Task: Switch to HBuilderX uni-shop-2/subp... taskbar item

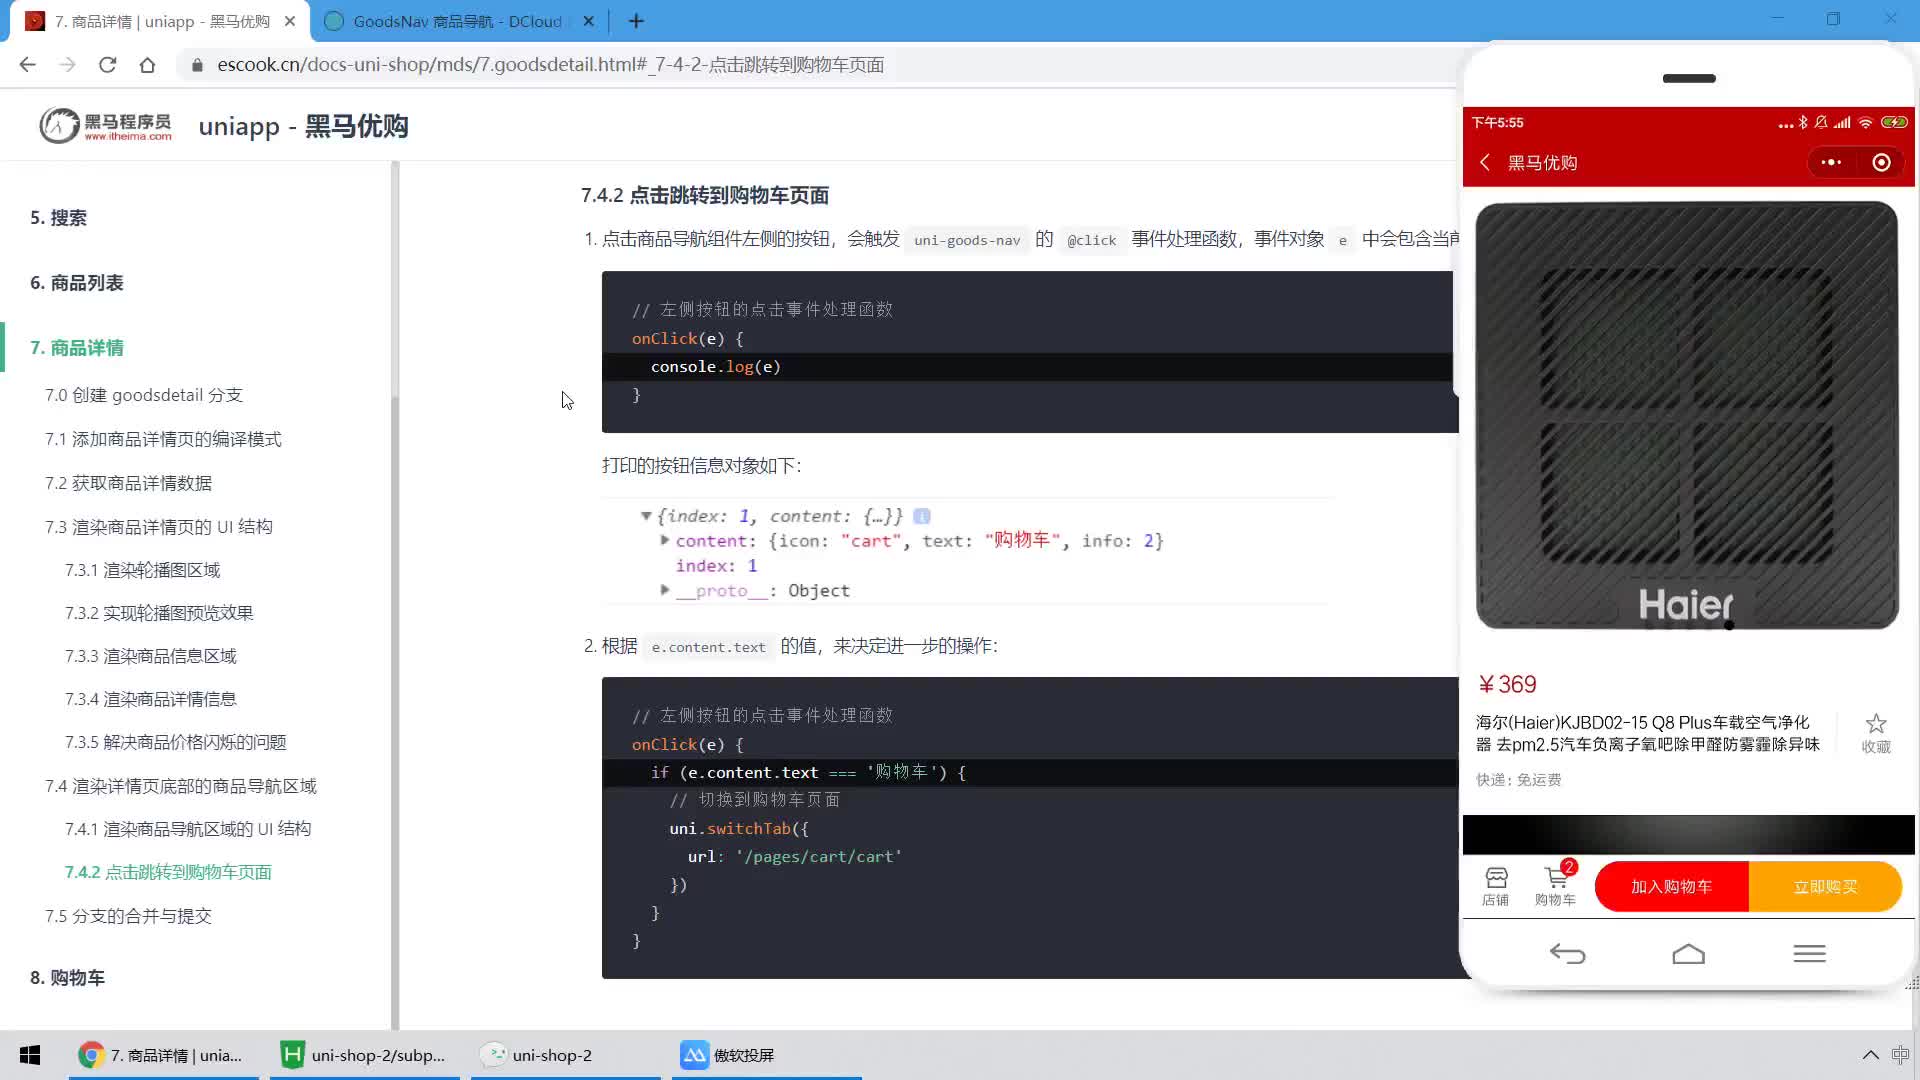Action: coord(364,1055)
